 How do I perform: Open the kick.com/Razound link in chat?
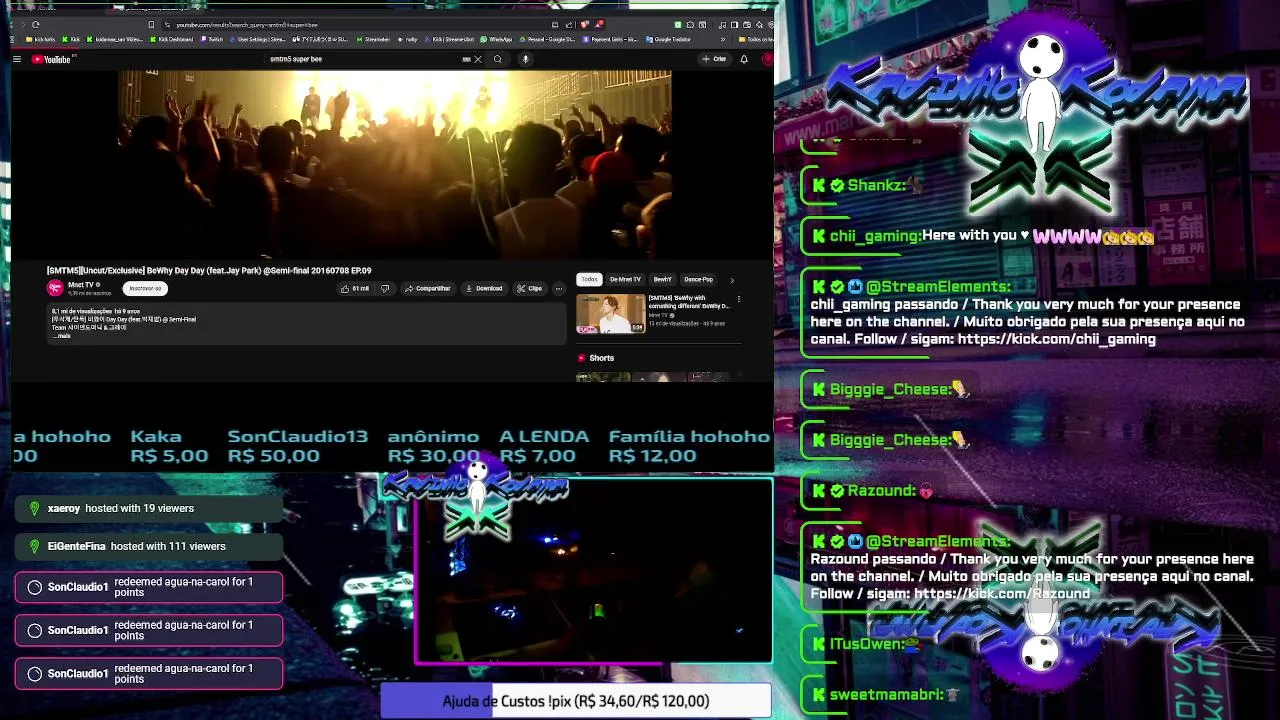1002,594
